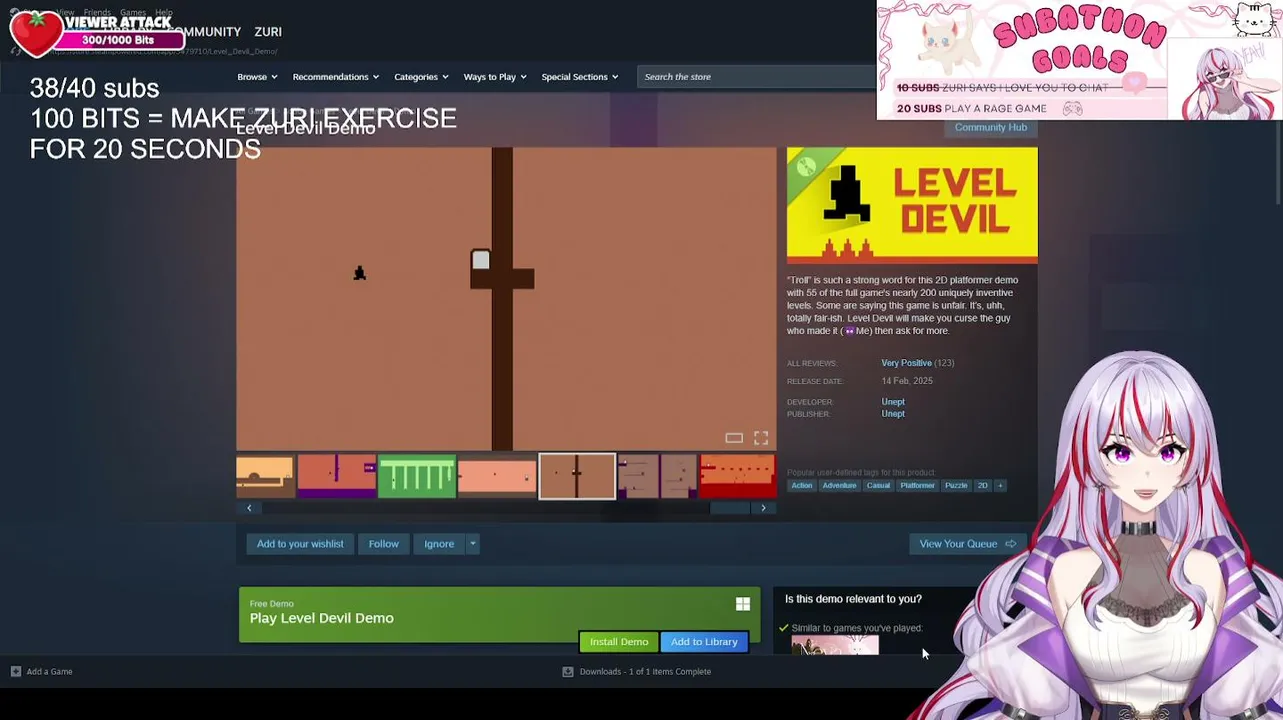The height and width of the screenshot is (720, 1283).
Task: Click the Similar to games you've played text
Action: point(857,628)
